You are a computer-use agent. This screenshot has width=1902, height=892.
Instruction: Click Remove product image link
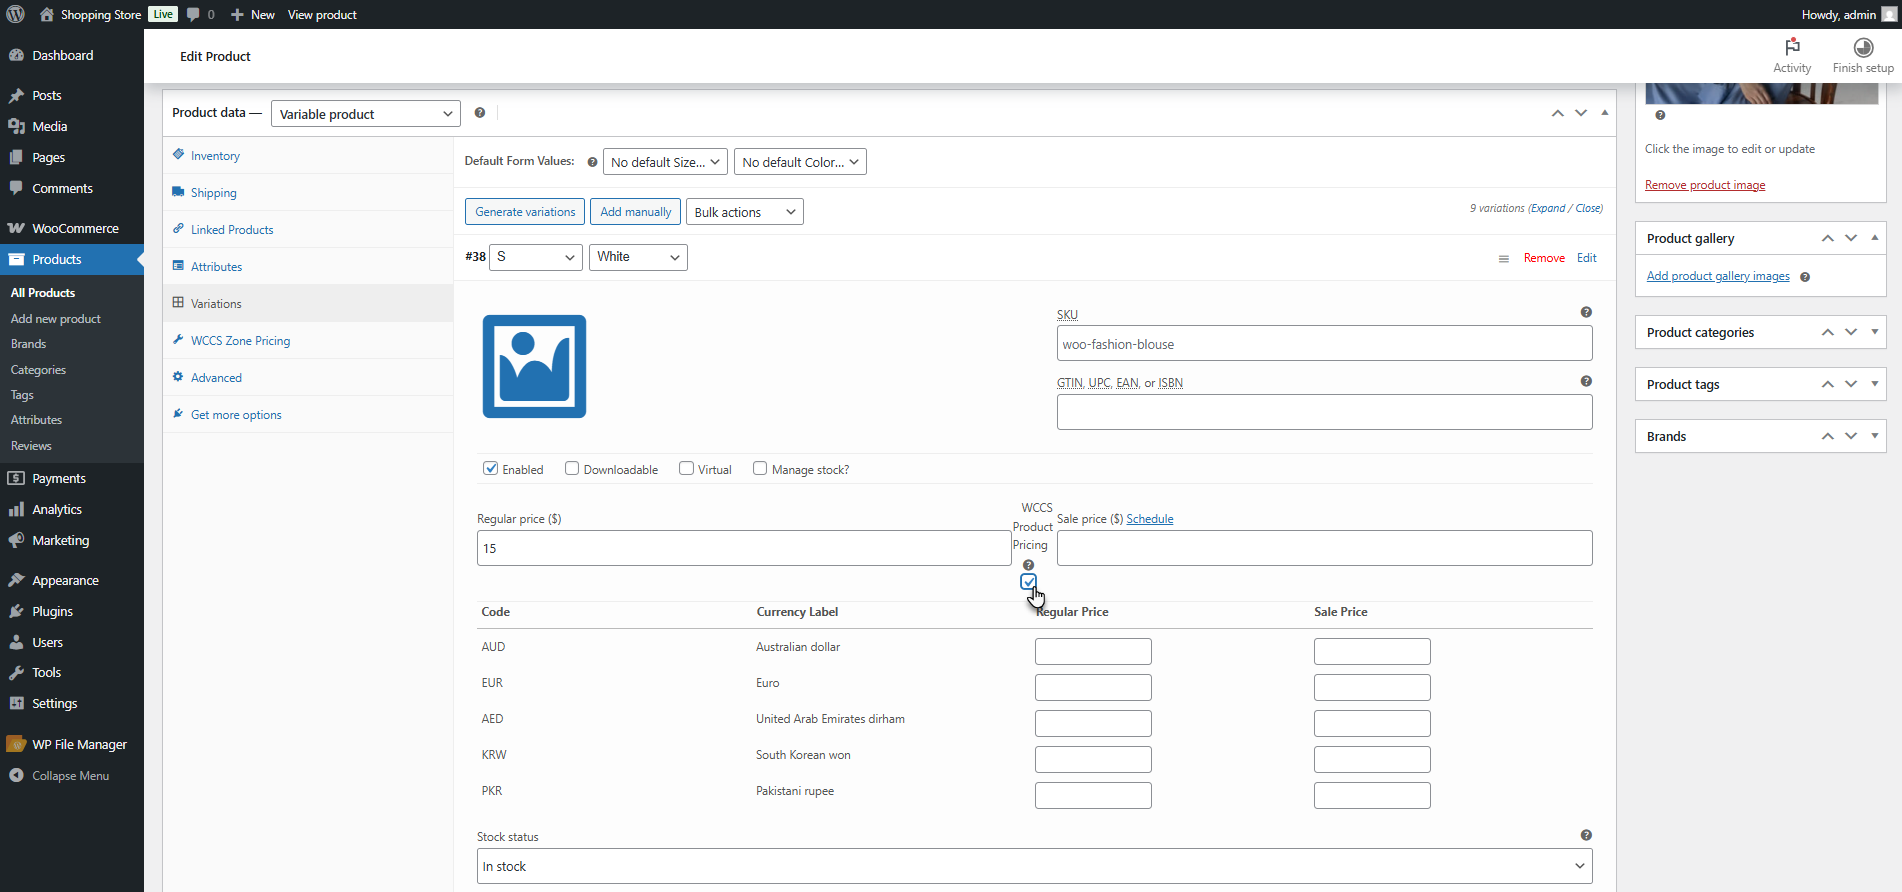[x=1705, y=185]
